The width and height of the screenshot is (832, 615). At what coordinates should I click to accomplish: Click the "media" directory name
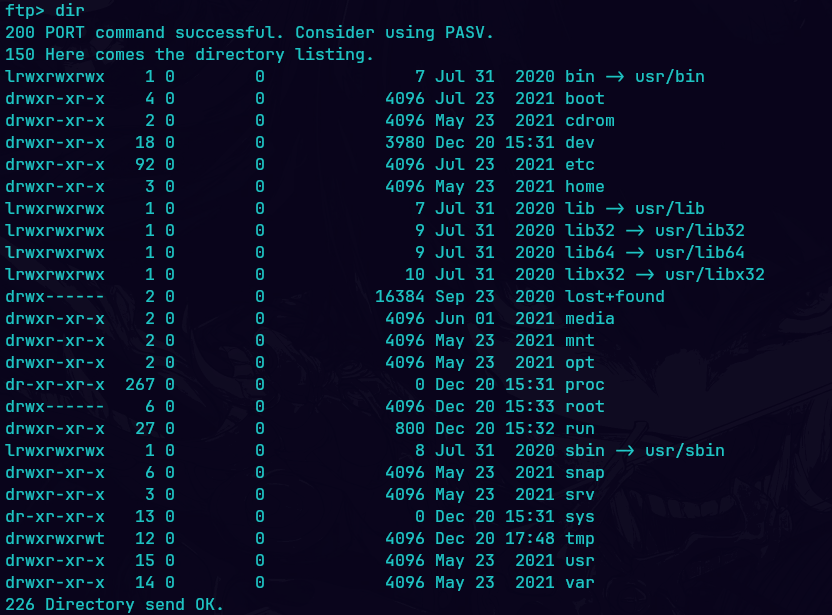tap(590, 319)
